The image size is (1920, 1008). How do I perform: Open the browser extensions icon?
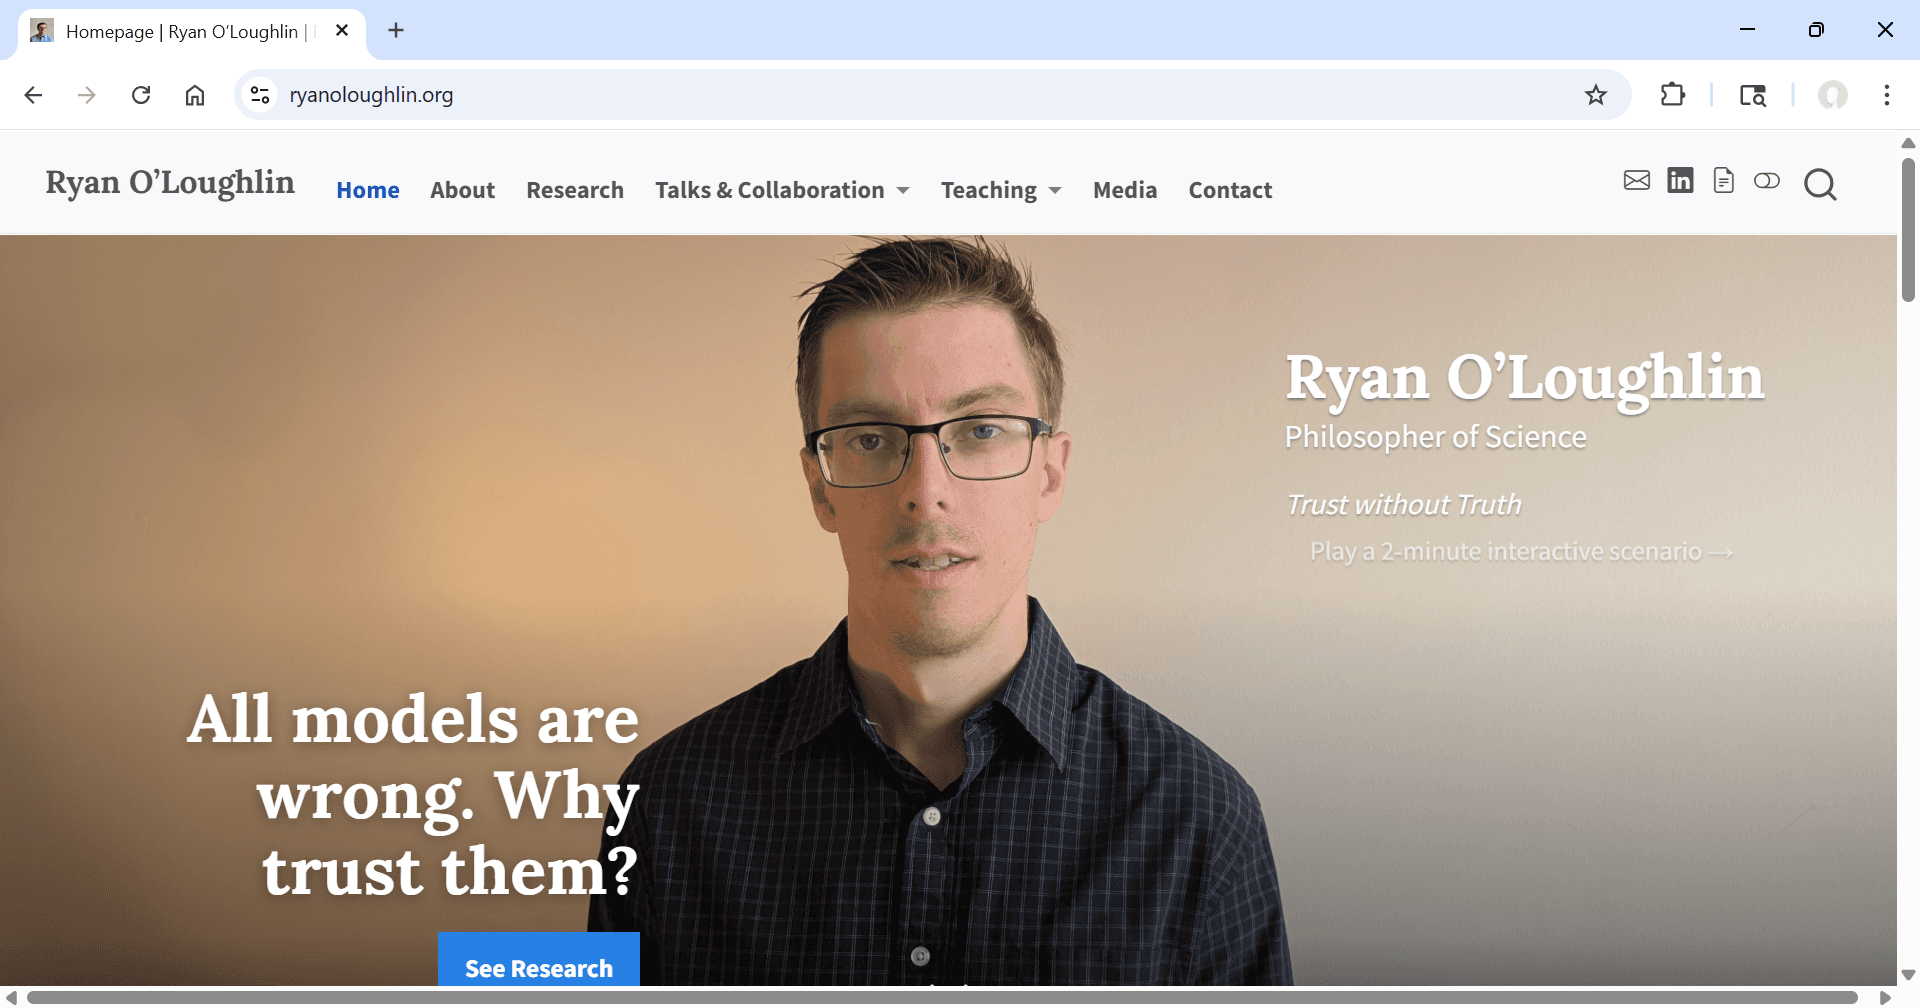point(1673,95)
